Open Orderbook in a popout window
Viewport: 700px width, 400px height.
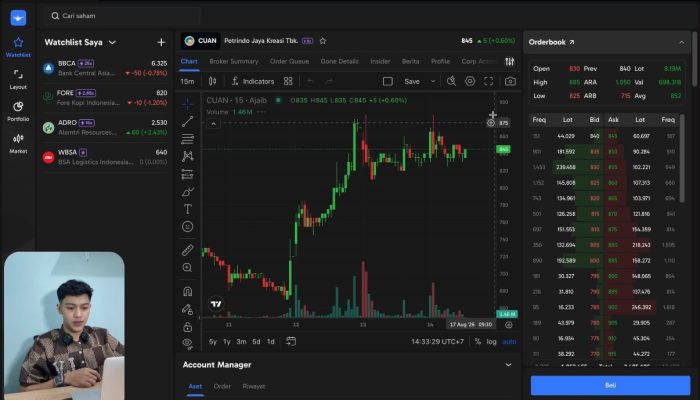coord(572,42)
